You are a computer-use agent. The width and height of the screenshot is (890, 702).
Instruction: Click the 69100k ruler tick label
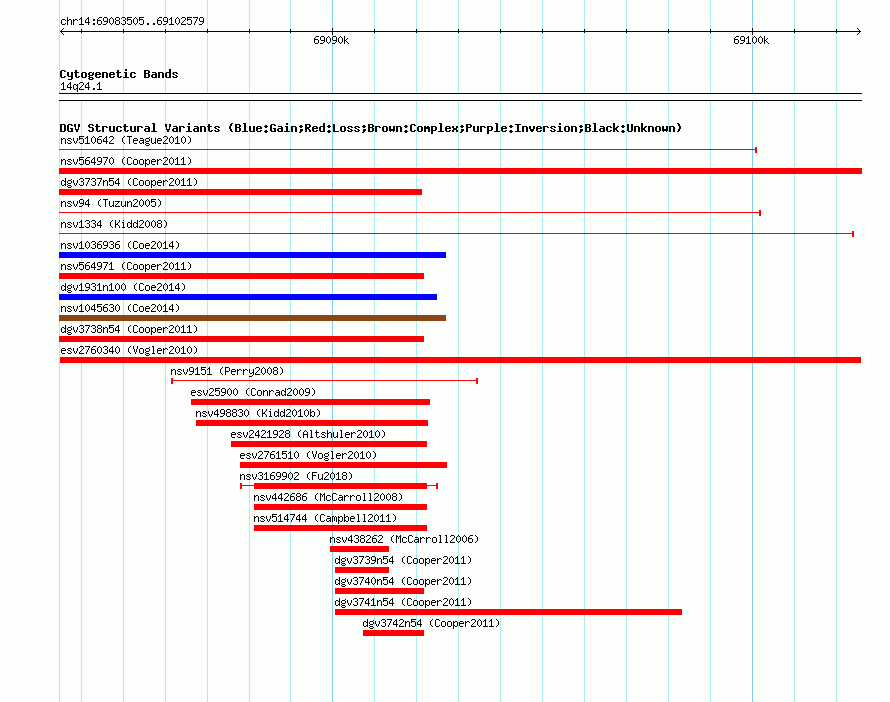(x=751, y=40)
